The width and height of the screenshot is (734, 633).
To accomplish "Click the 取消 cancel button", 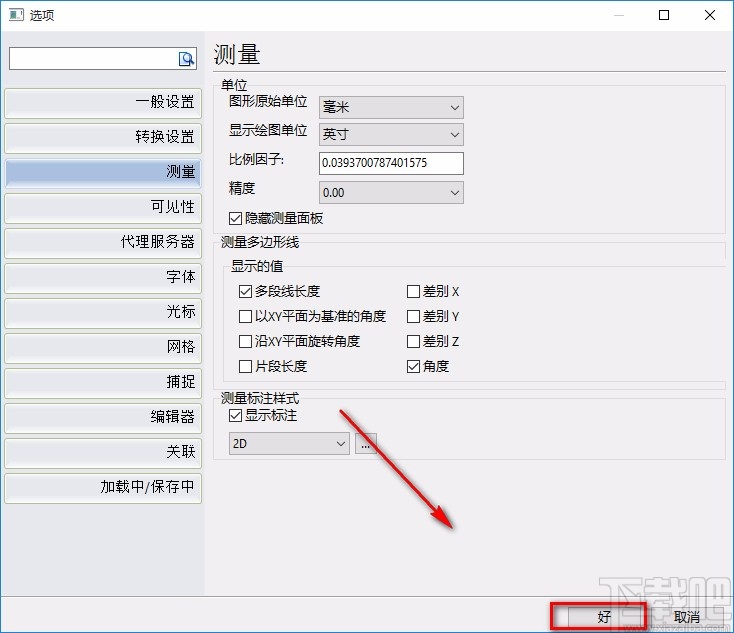I will click(688, 617).
